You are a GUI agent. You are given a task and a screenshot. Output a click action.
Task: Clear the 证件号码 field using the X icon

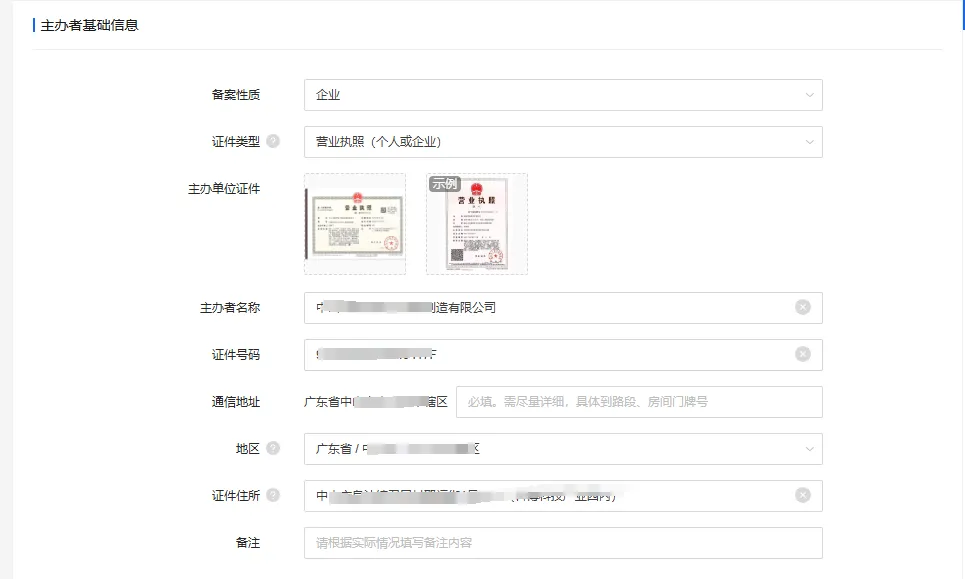[802, 355]
